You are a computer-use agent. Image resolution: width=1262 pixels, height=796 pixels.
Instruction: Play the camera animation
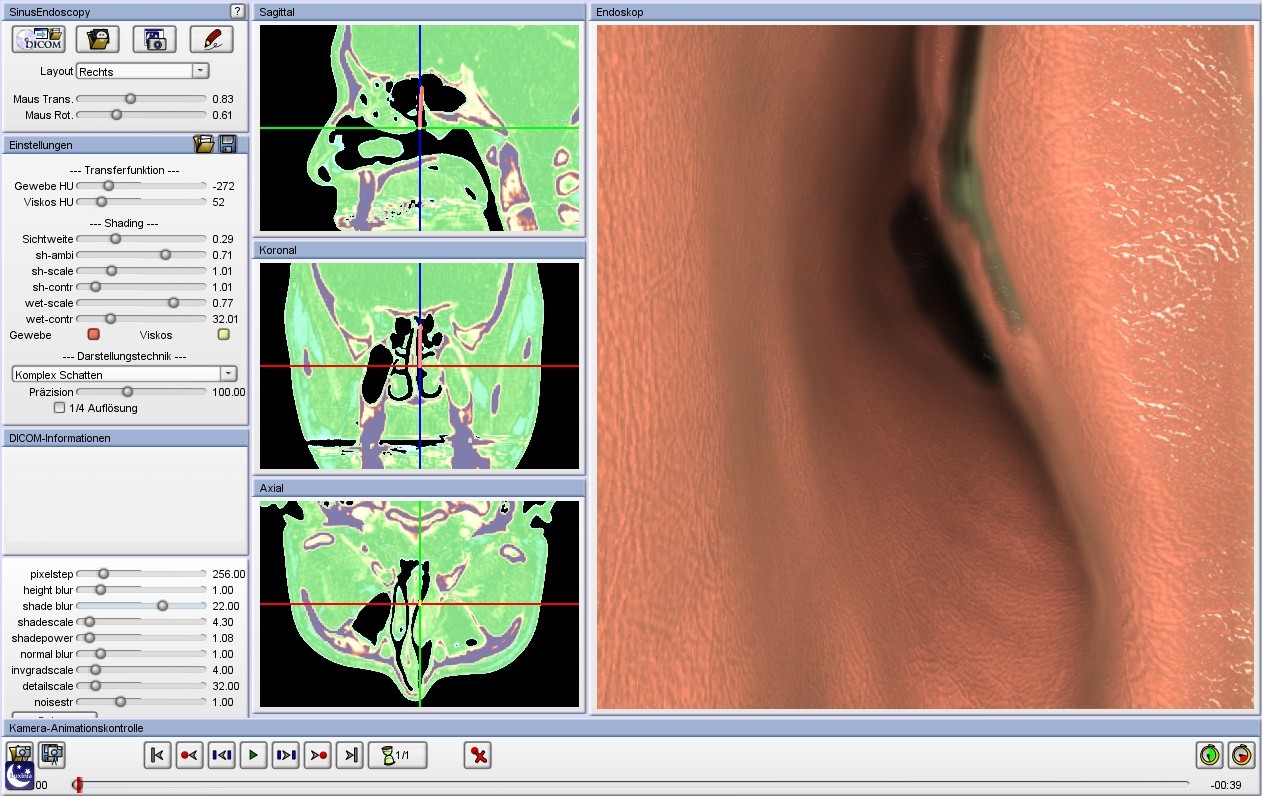tap(254, 755)
